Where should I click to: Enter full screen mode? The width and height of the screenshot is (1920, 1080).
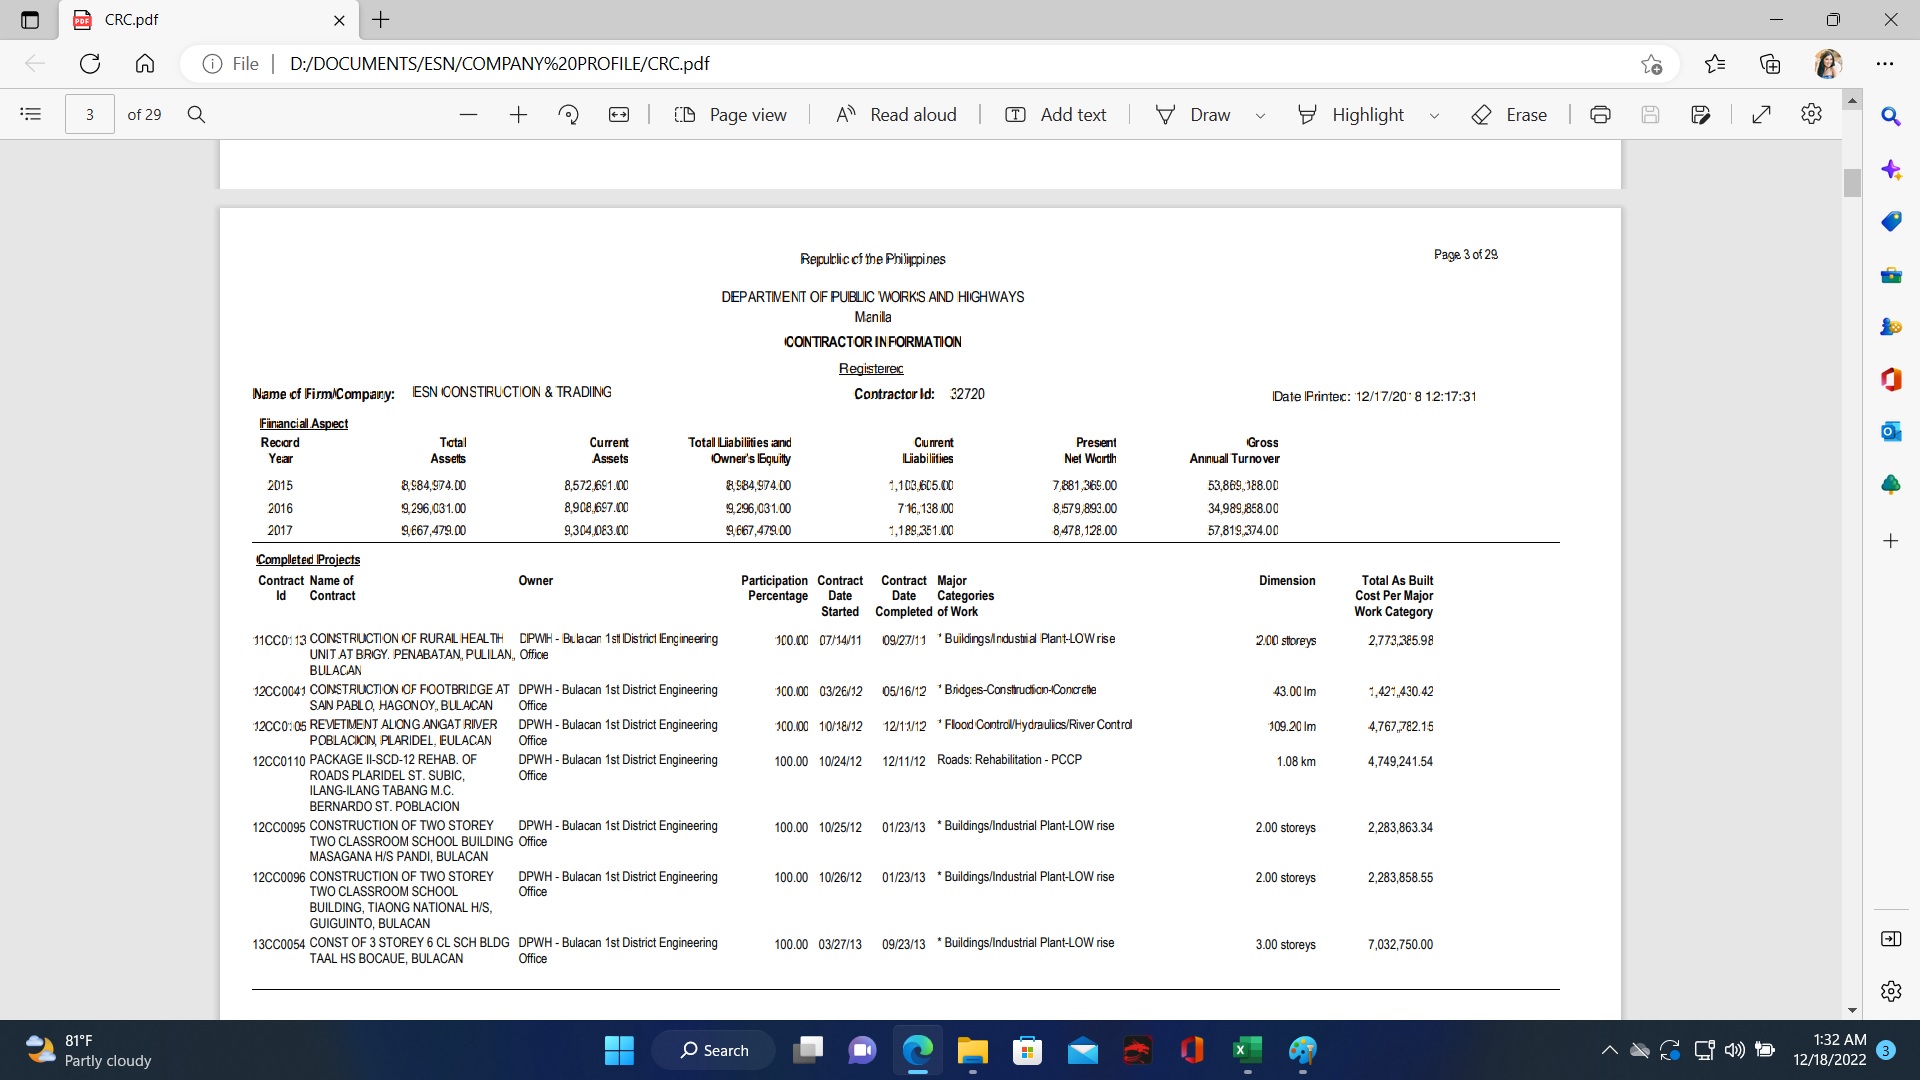(1762, 114)
